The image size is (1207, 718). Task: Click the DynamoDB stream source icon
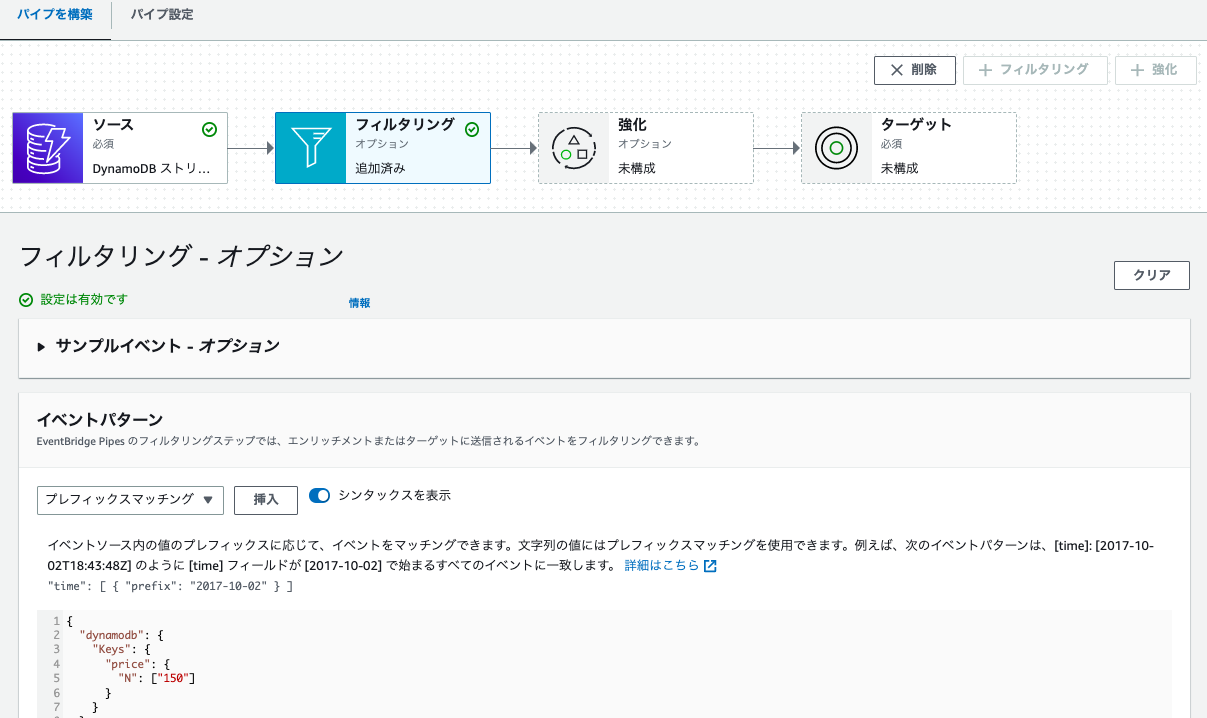pyautogui.click(x=48, y=148)
